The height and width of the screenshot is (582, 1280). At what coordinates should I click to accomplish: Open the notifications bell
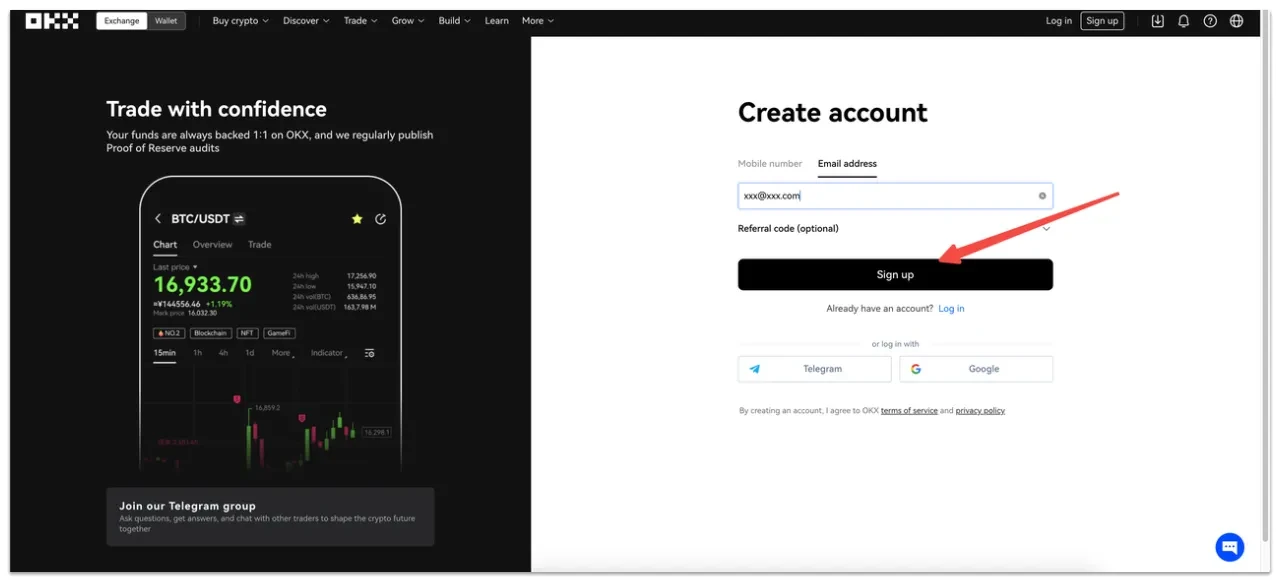pos(1184,20)
